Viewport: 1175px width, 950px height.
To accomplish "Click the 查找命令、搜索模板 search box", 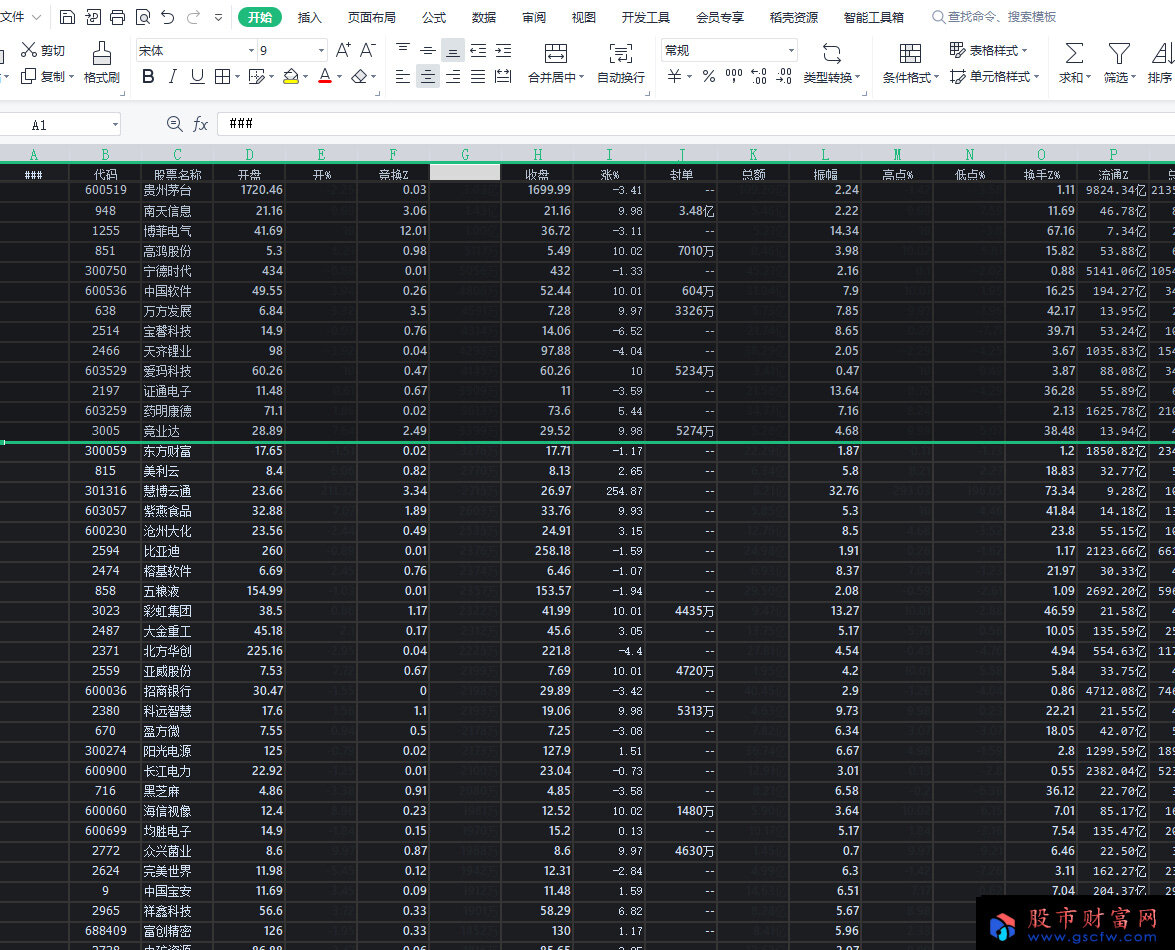I will pos(994,16).
